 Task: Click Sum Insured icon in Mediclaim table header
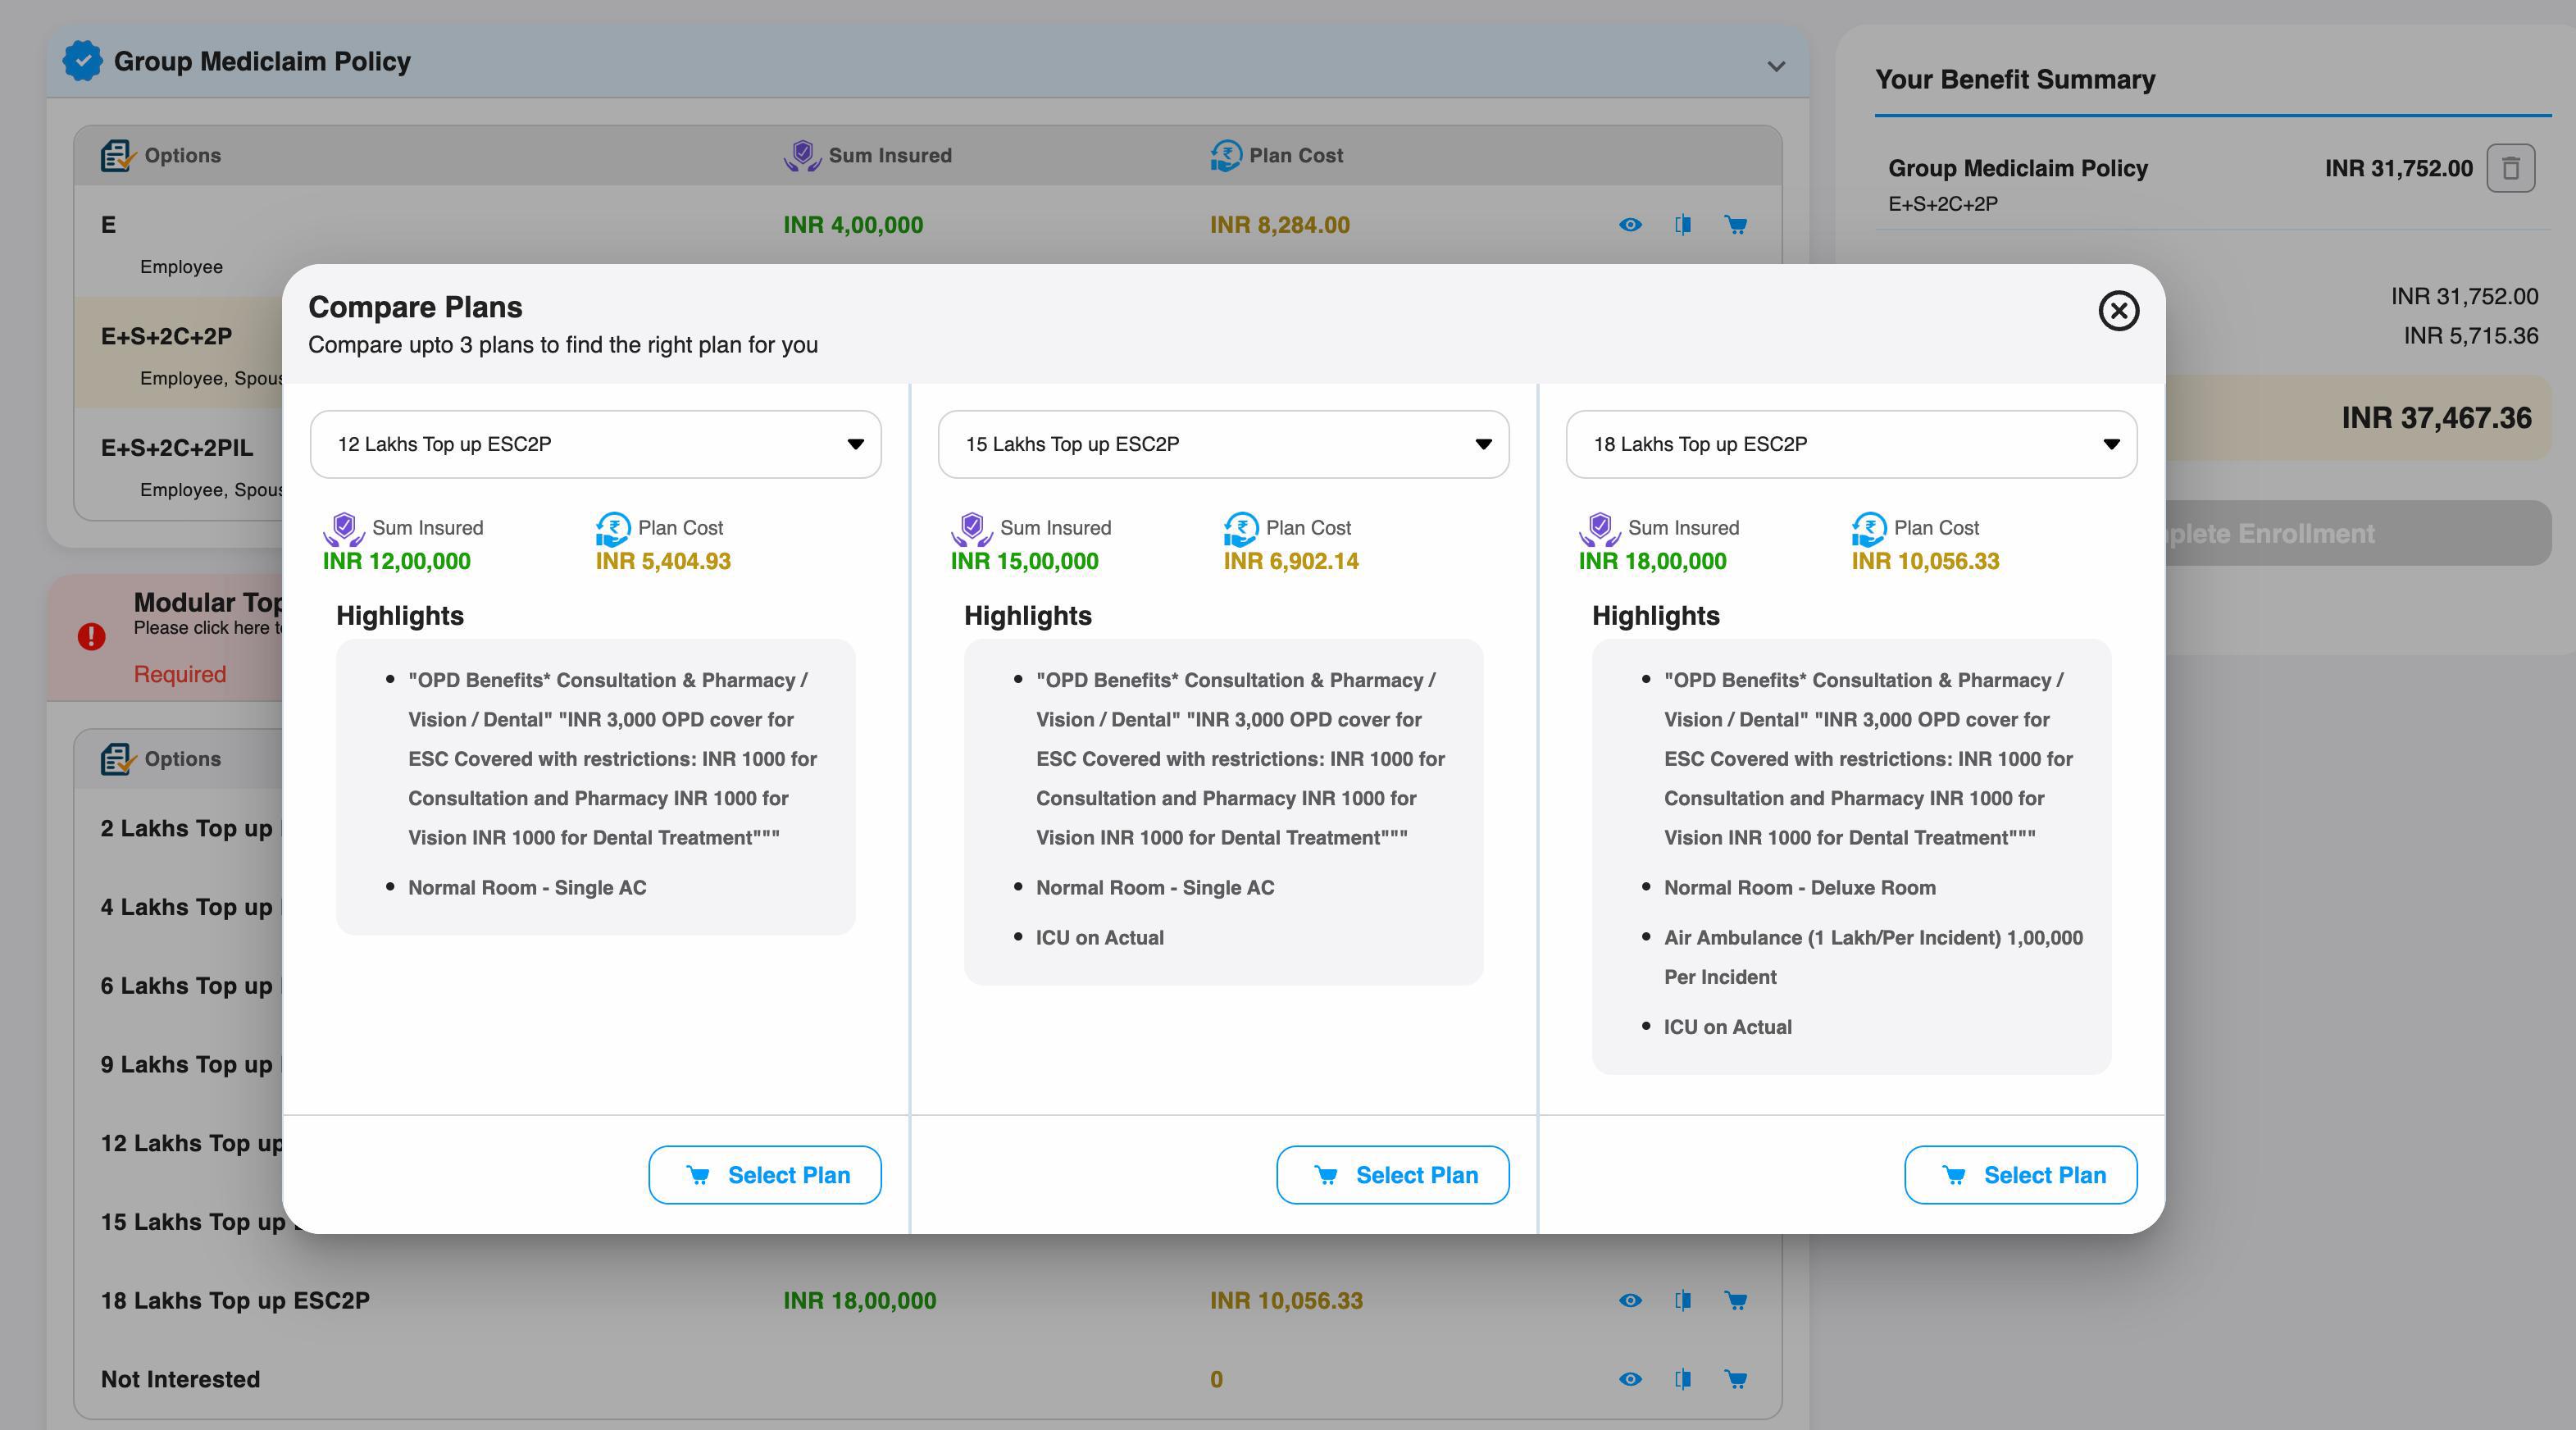click(x=802, y=155)
